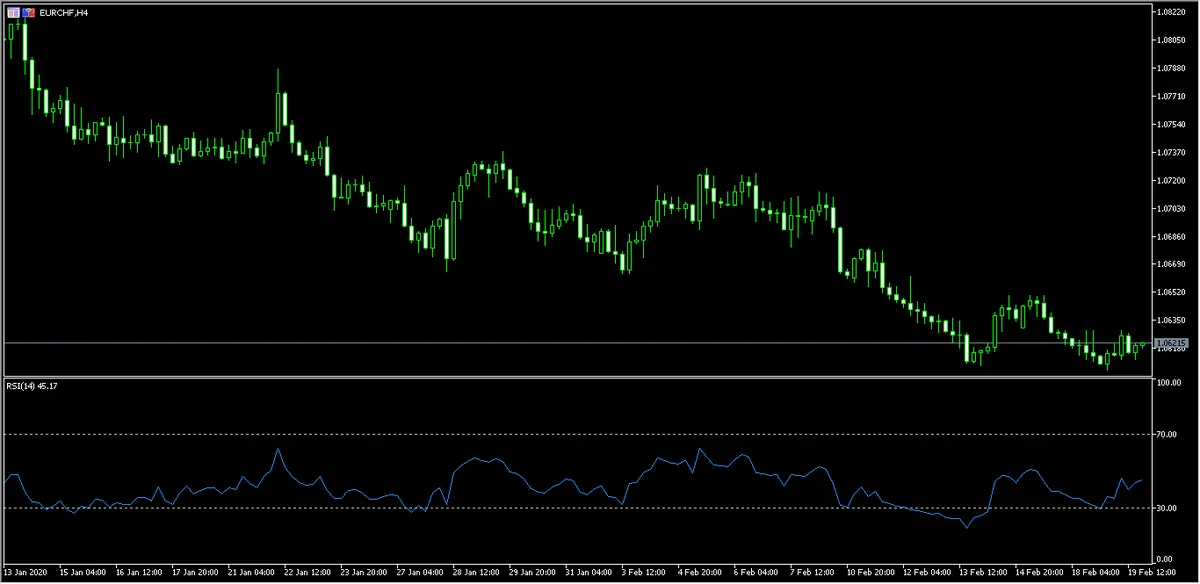Click the 1.07540 price scale label
Viewport: 1200px width, 584px height.
click(x=1172, y=124)
